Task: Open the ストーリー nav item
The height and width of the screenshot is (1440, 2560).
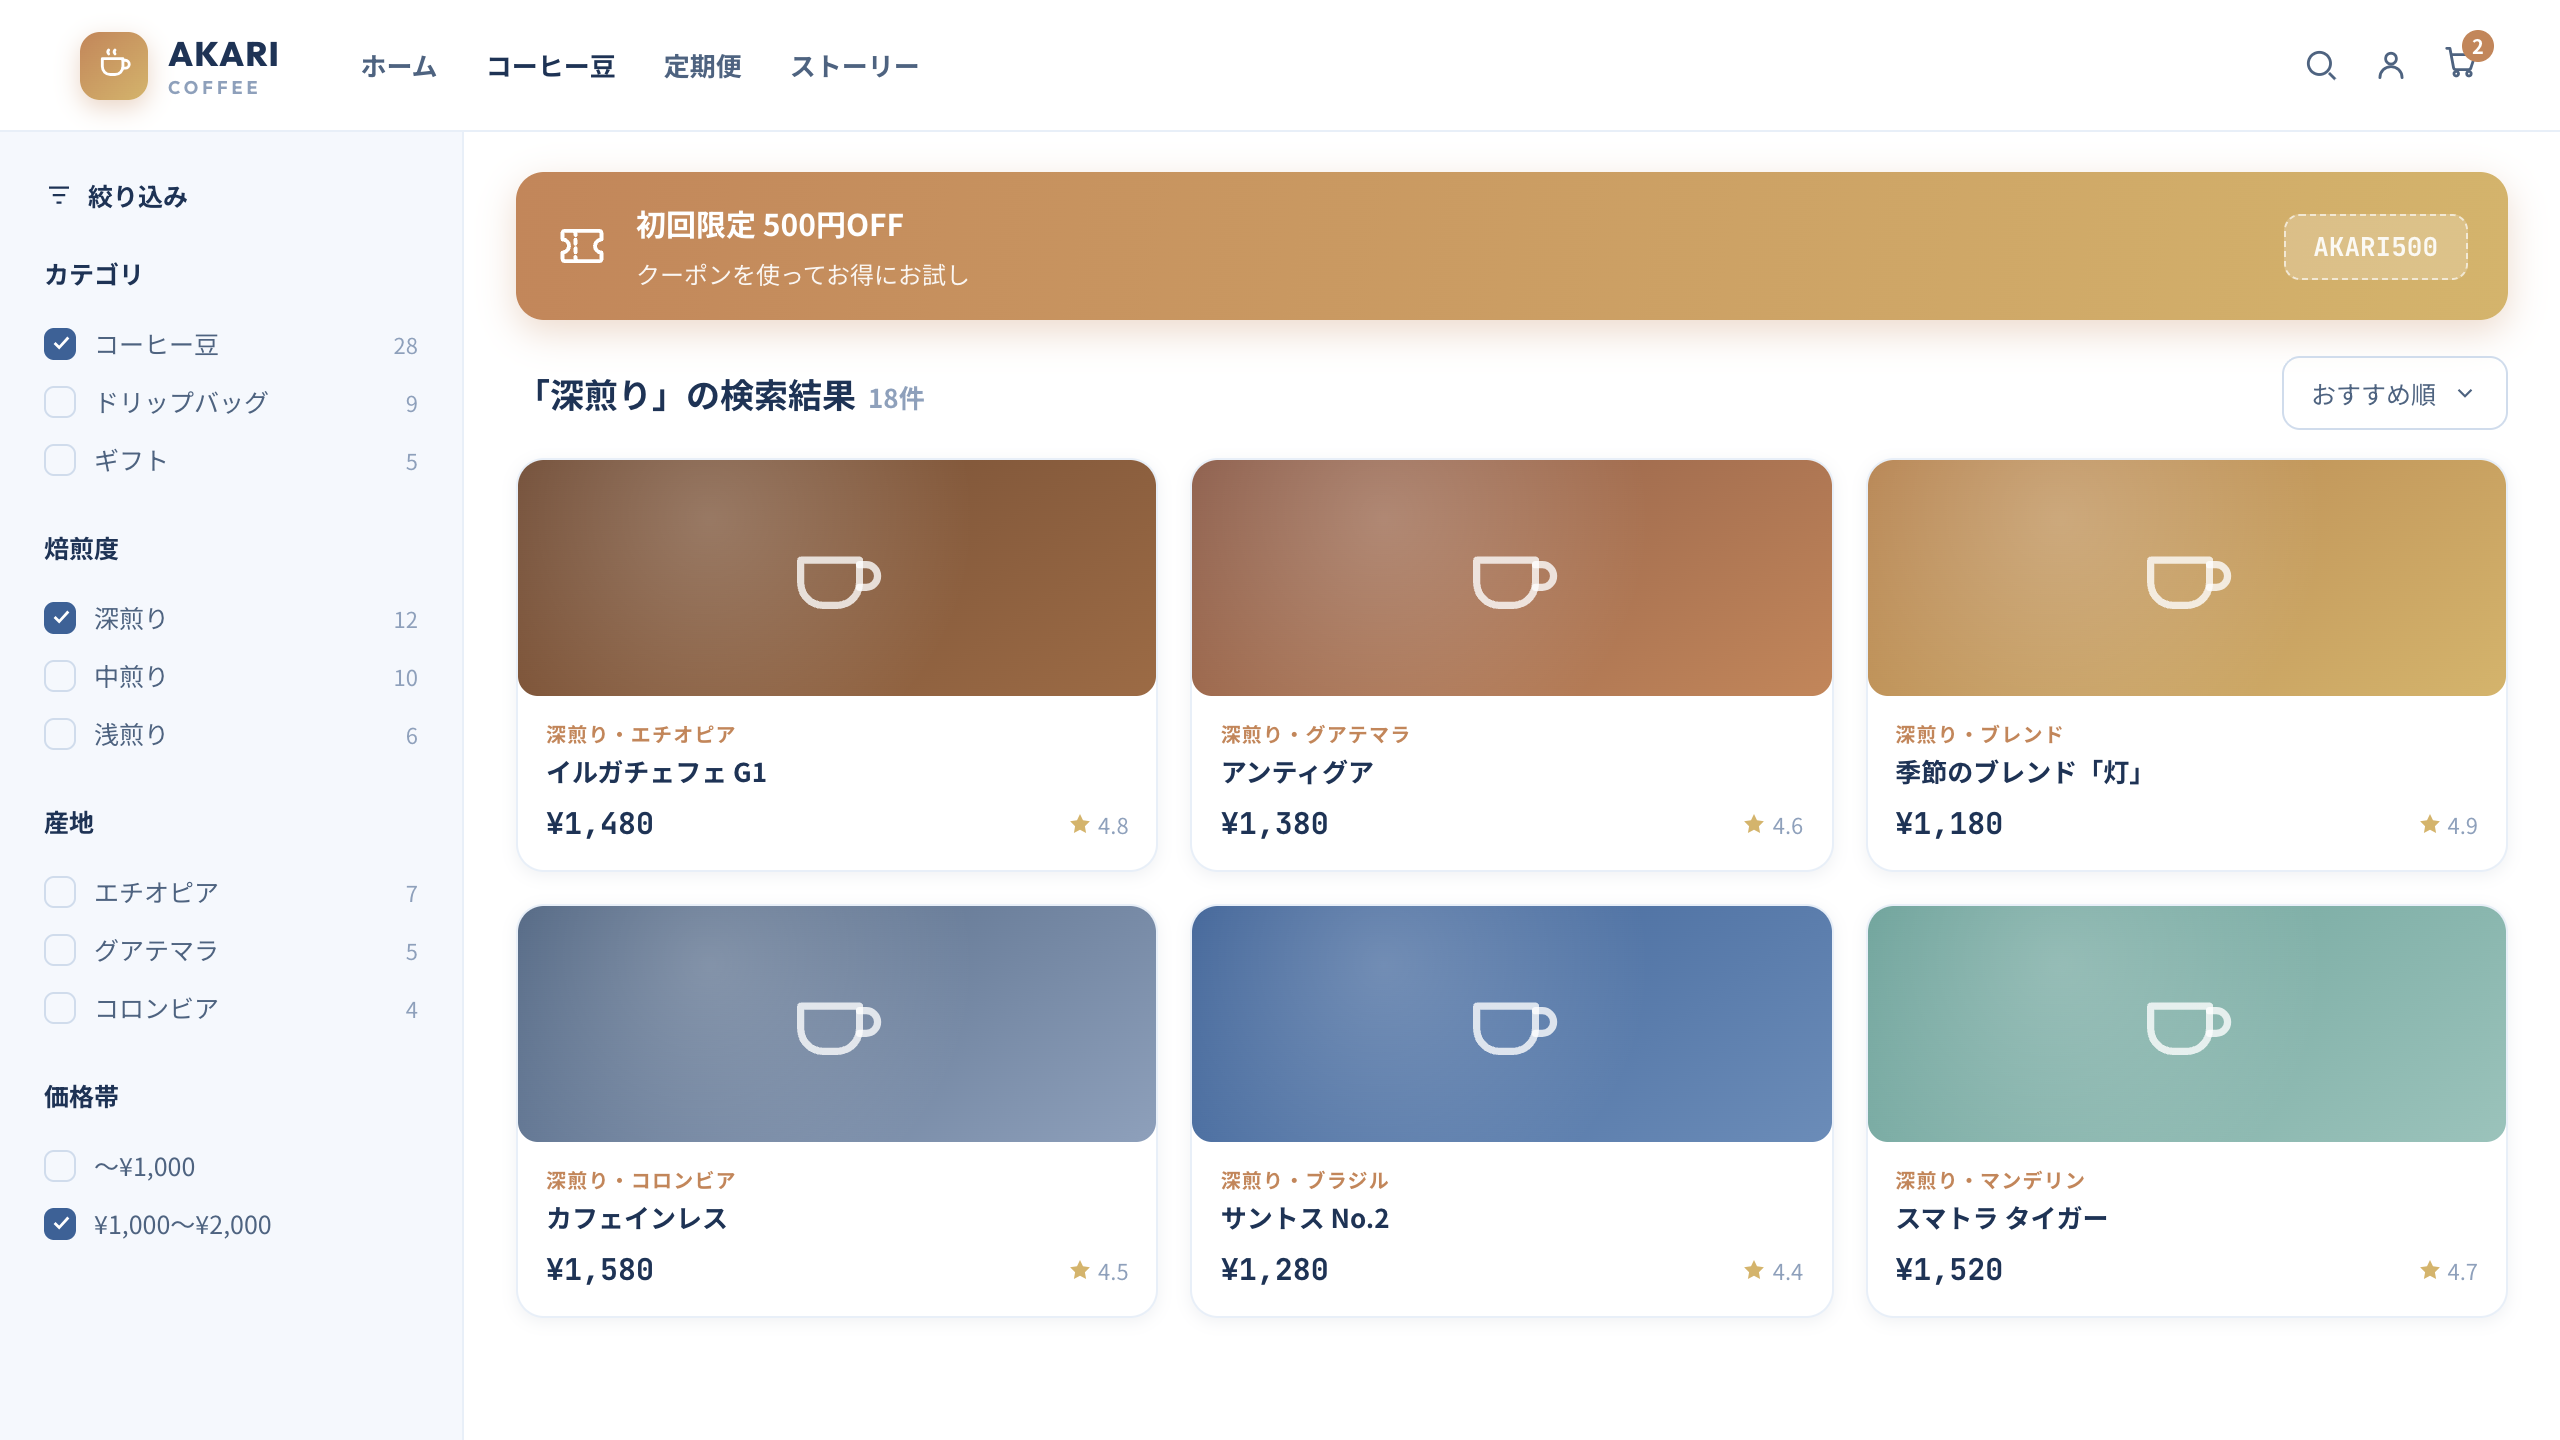Action: tap(855, 66)
